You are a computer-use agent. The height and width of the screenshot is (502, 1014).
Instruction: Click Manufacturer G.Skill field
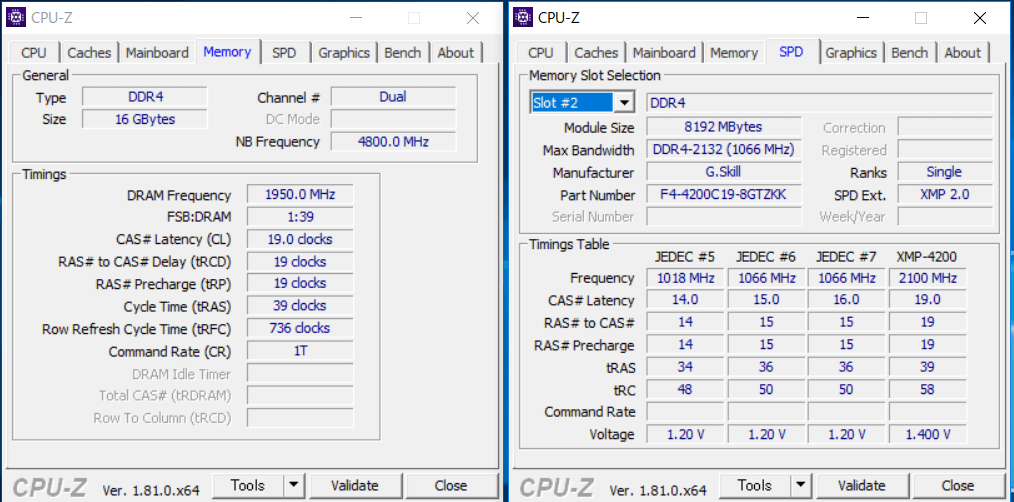point(724,172)
